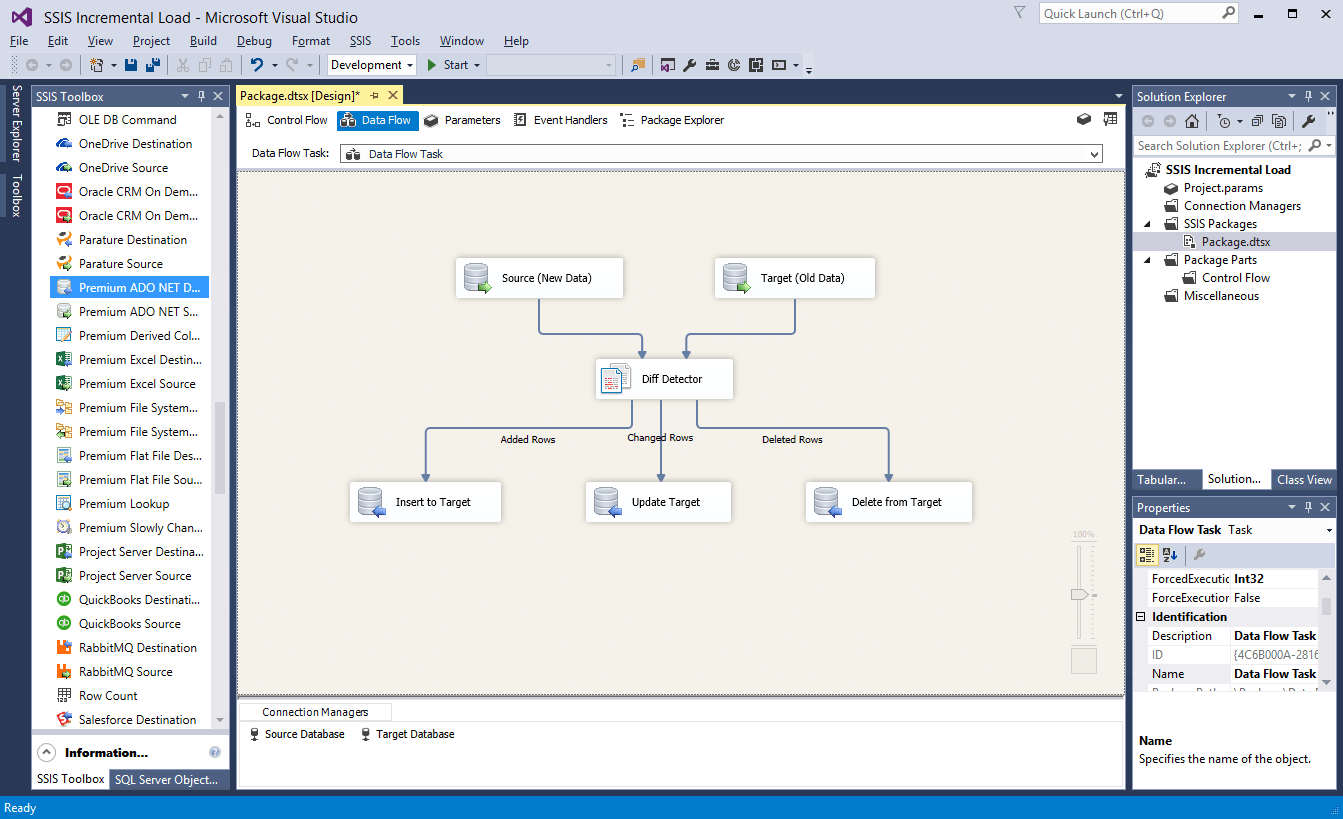Select Target Database connection manager
Viewport: 1343px width, 819px height.
tap(407, 734)
